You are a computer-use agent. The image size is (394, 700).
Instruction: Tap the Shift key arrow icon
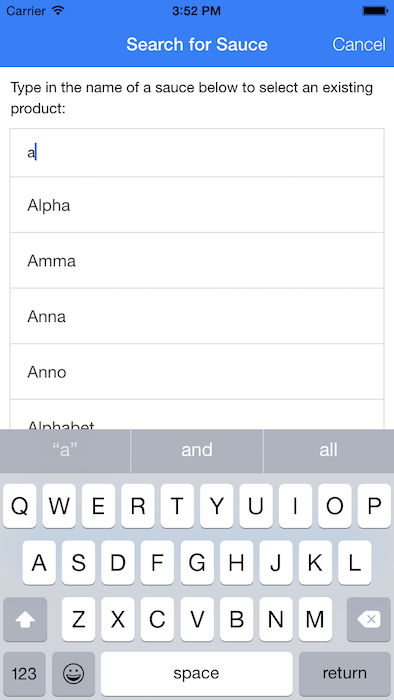[25, 619]
